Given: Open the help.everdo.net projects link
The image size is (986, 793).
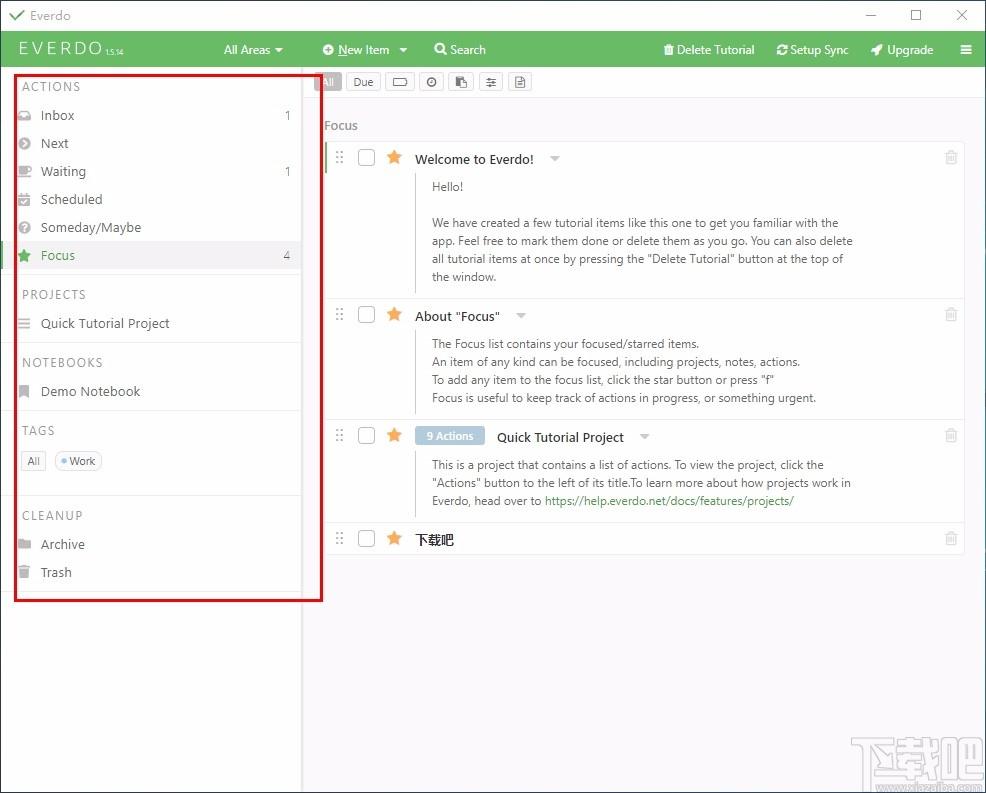Looking at the screenshot, I should tap(669, 501).
